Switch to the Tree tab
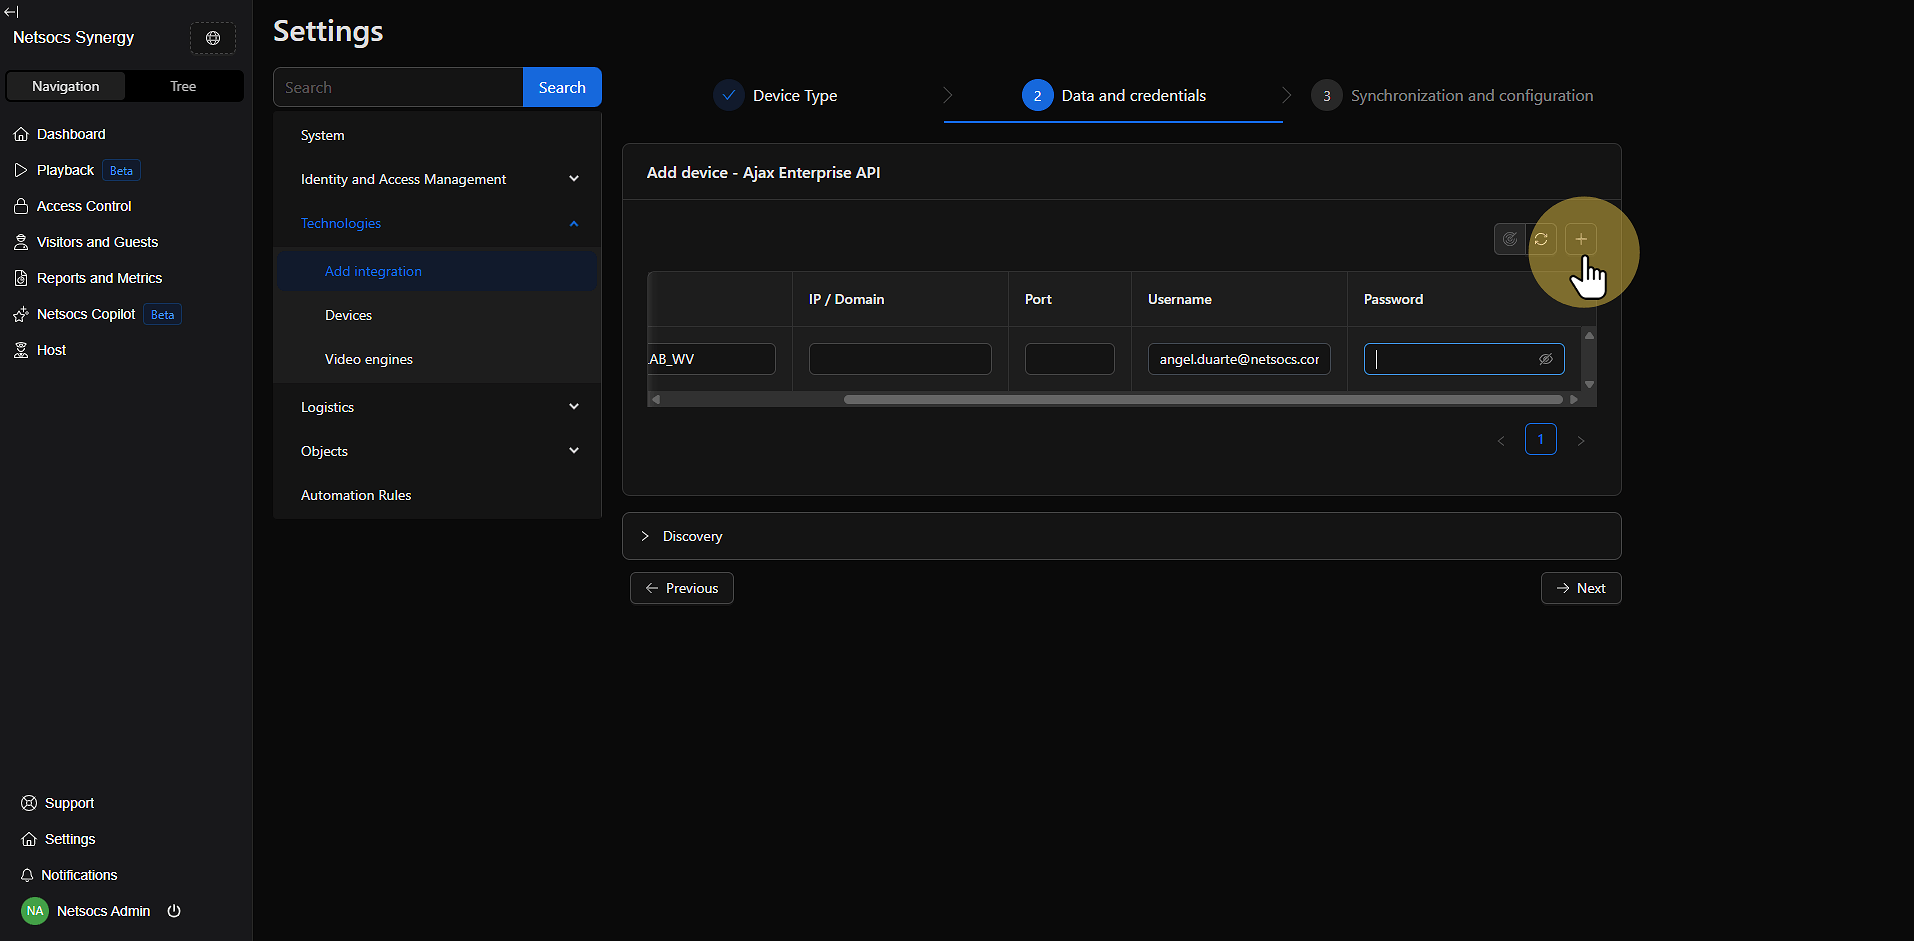Screen dimensions: 1914x941 pos(183,86)
